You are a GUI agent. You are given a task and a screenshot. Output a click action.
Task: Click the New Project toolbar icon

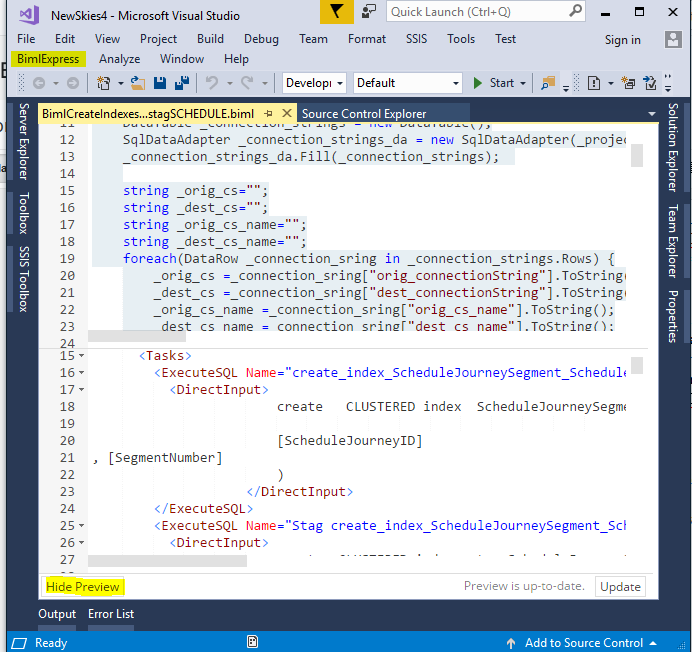point(104,83)
